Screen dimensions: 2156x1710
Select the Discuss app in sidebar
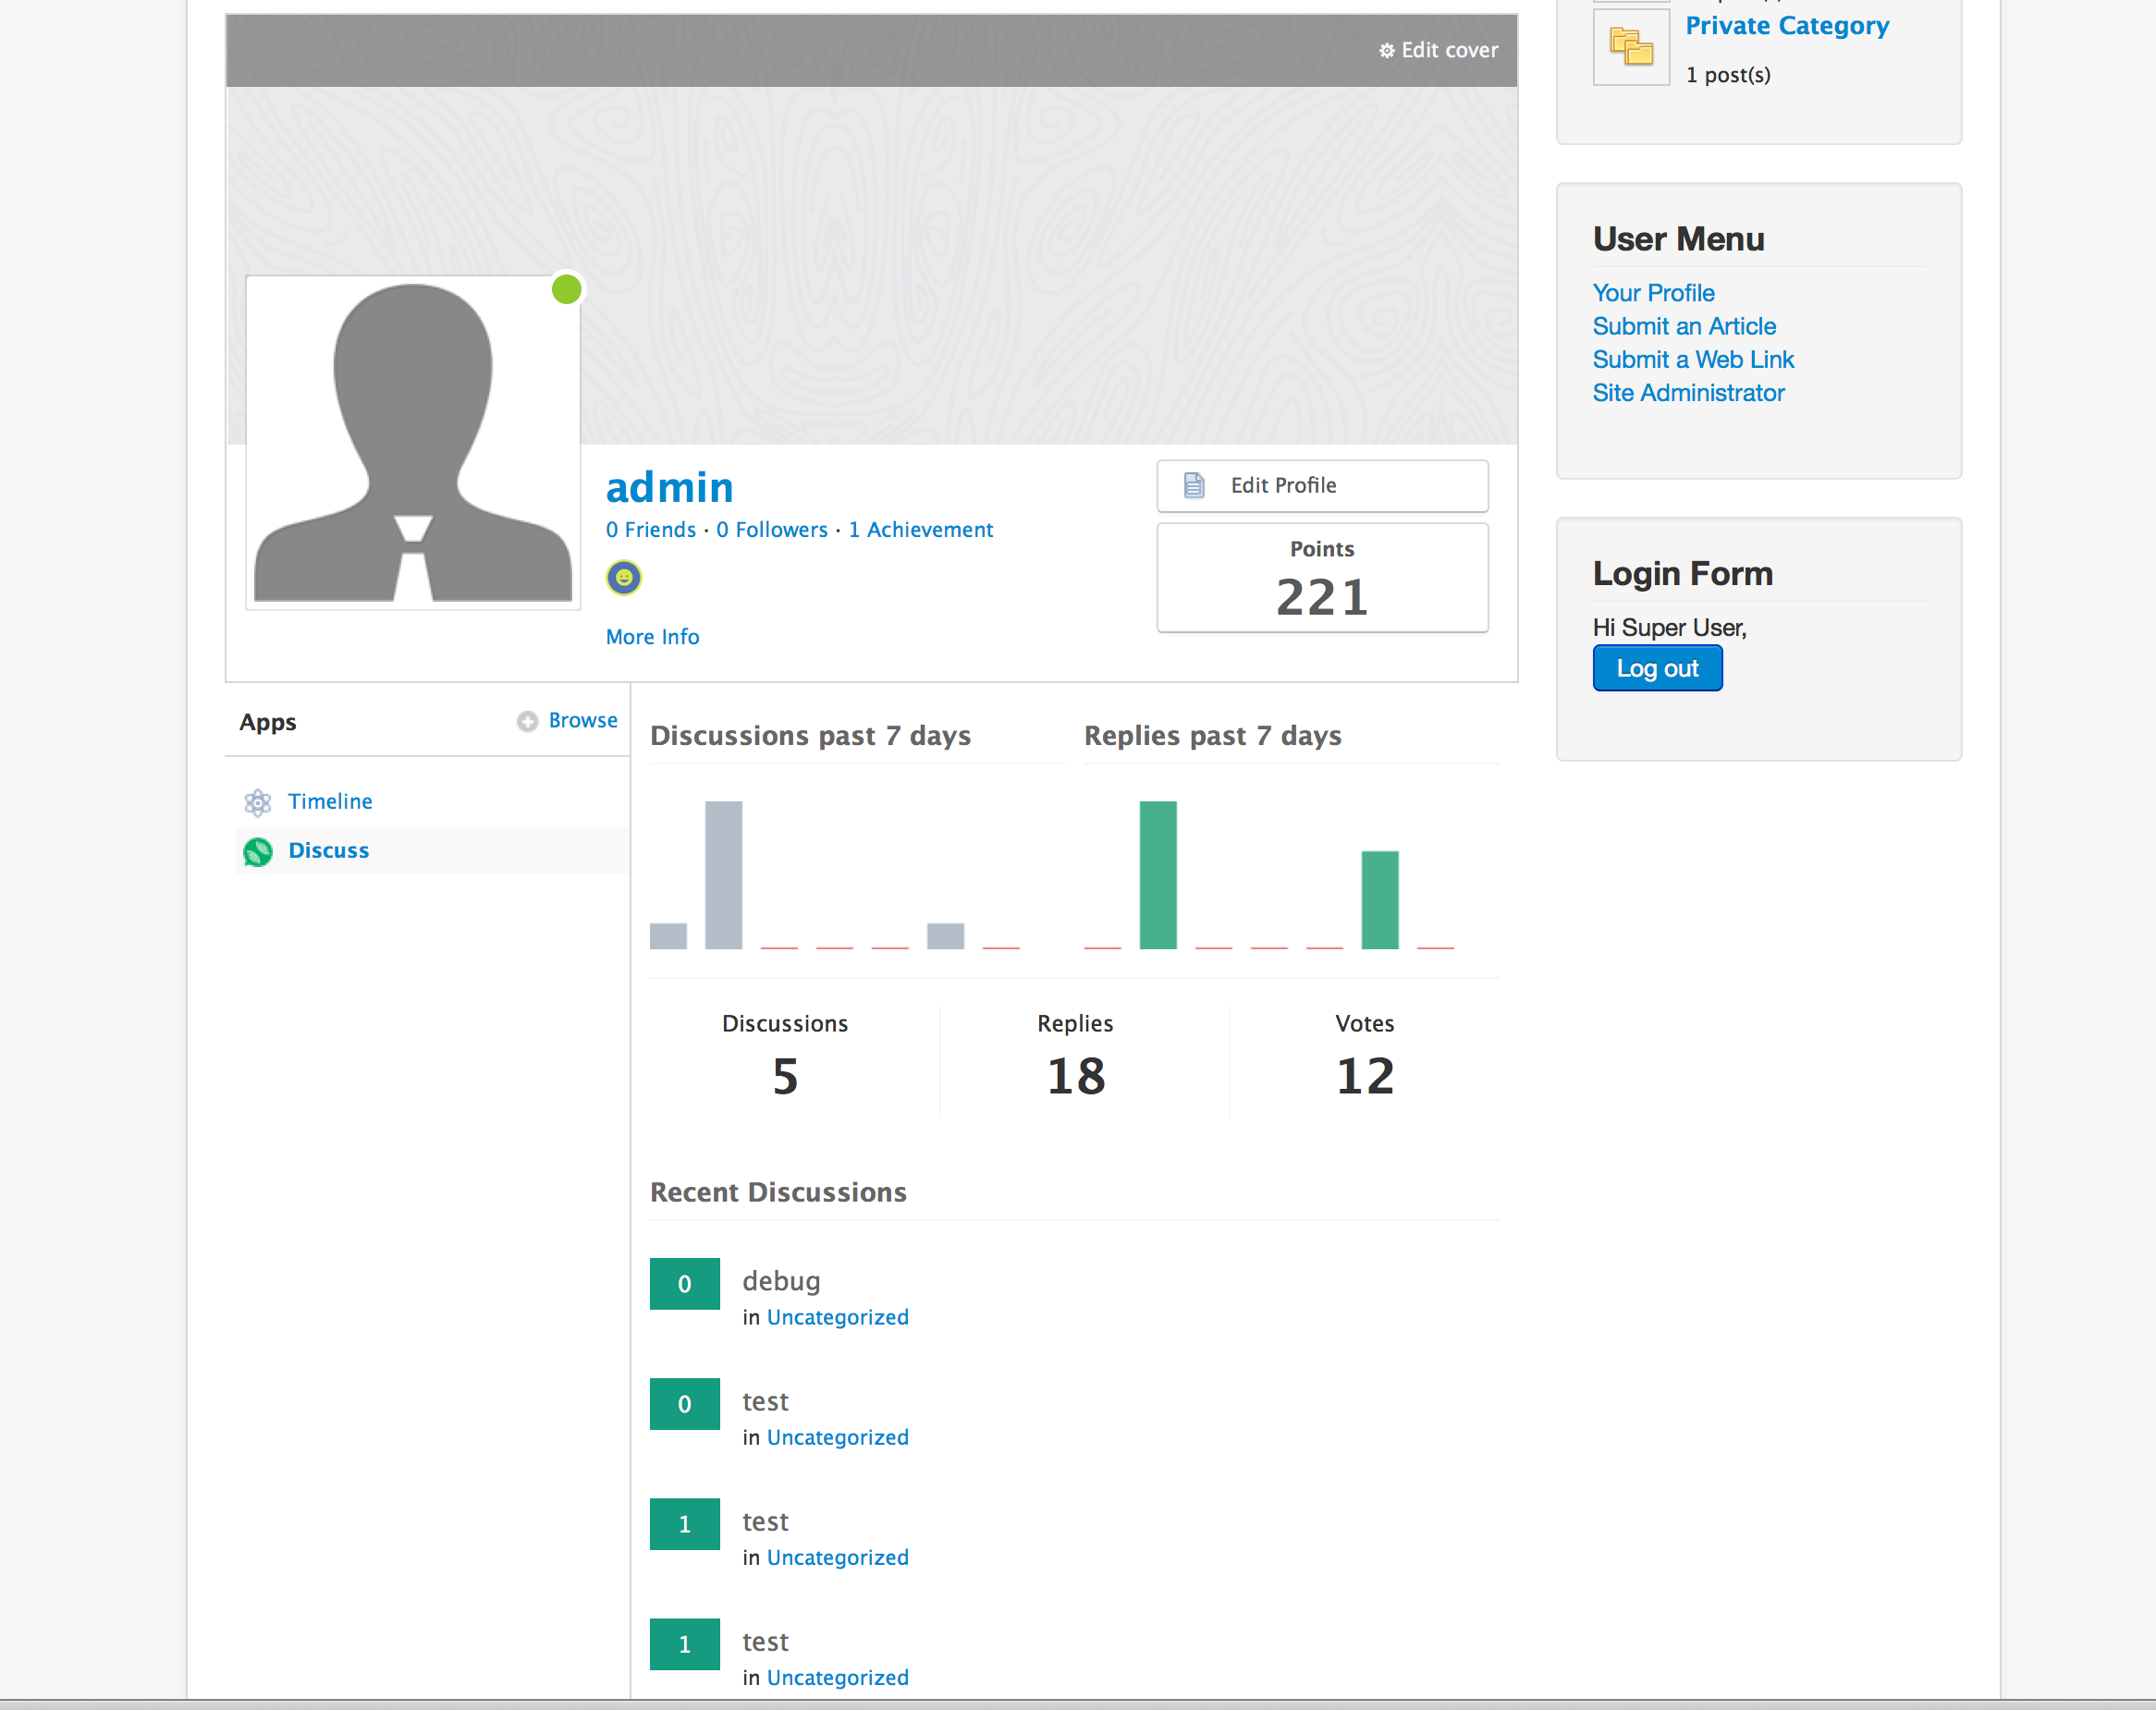[x=328, y=850]
